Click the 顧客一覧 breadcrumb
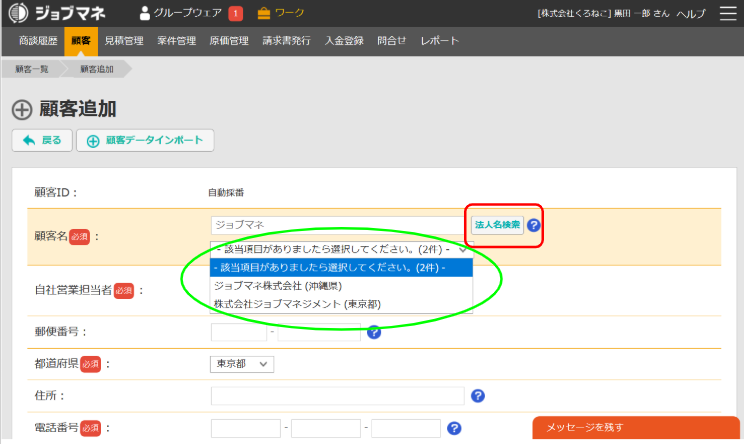Screen dimensions: 744x444 click(32, 69)
